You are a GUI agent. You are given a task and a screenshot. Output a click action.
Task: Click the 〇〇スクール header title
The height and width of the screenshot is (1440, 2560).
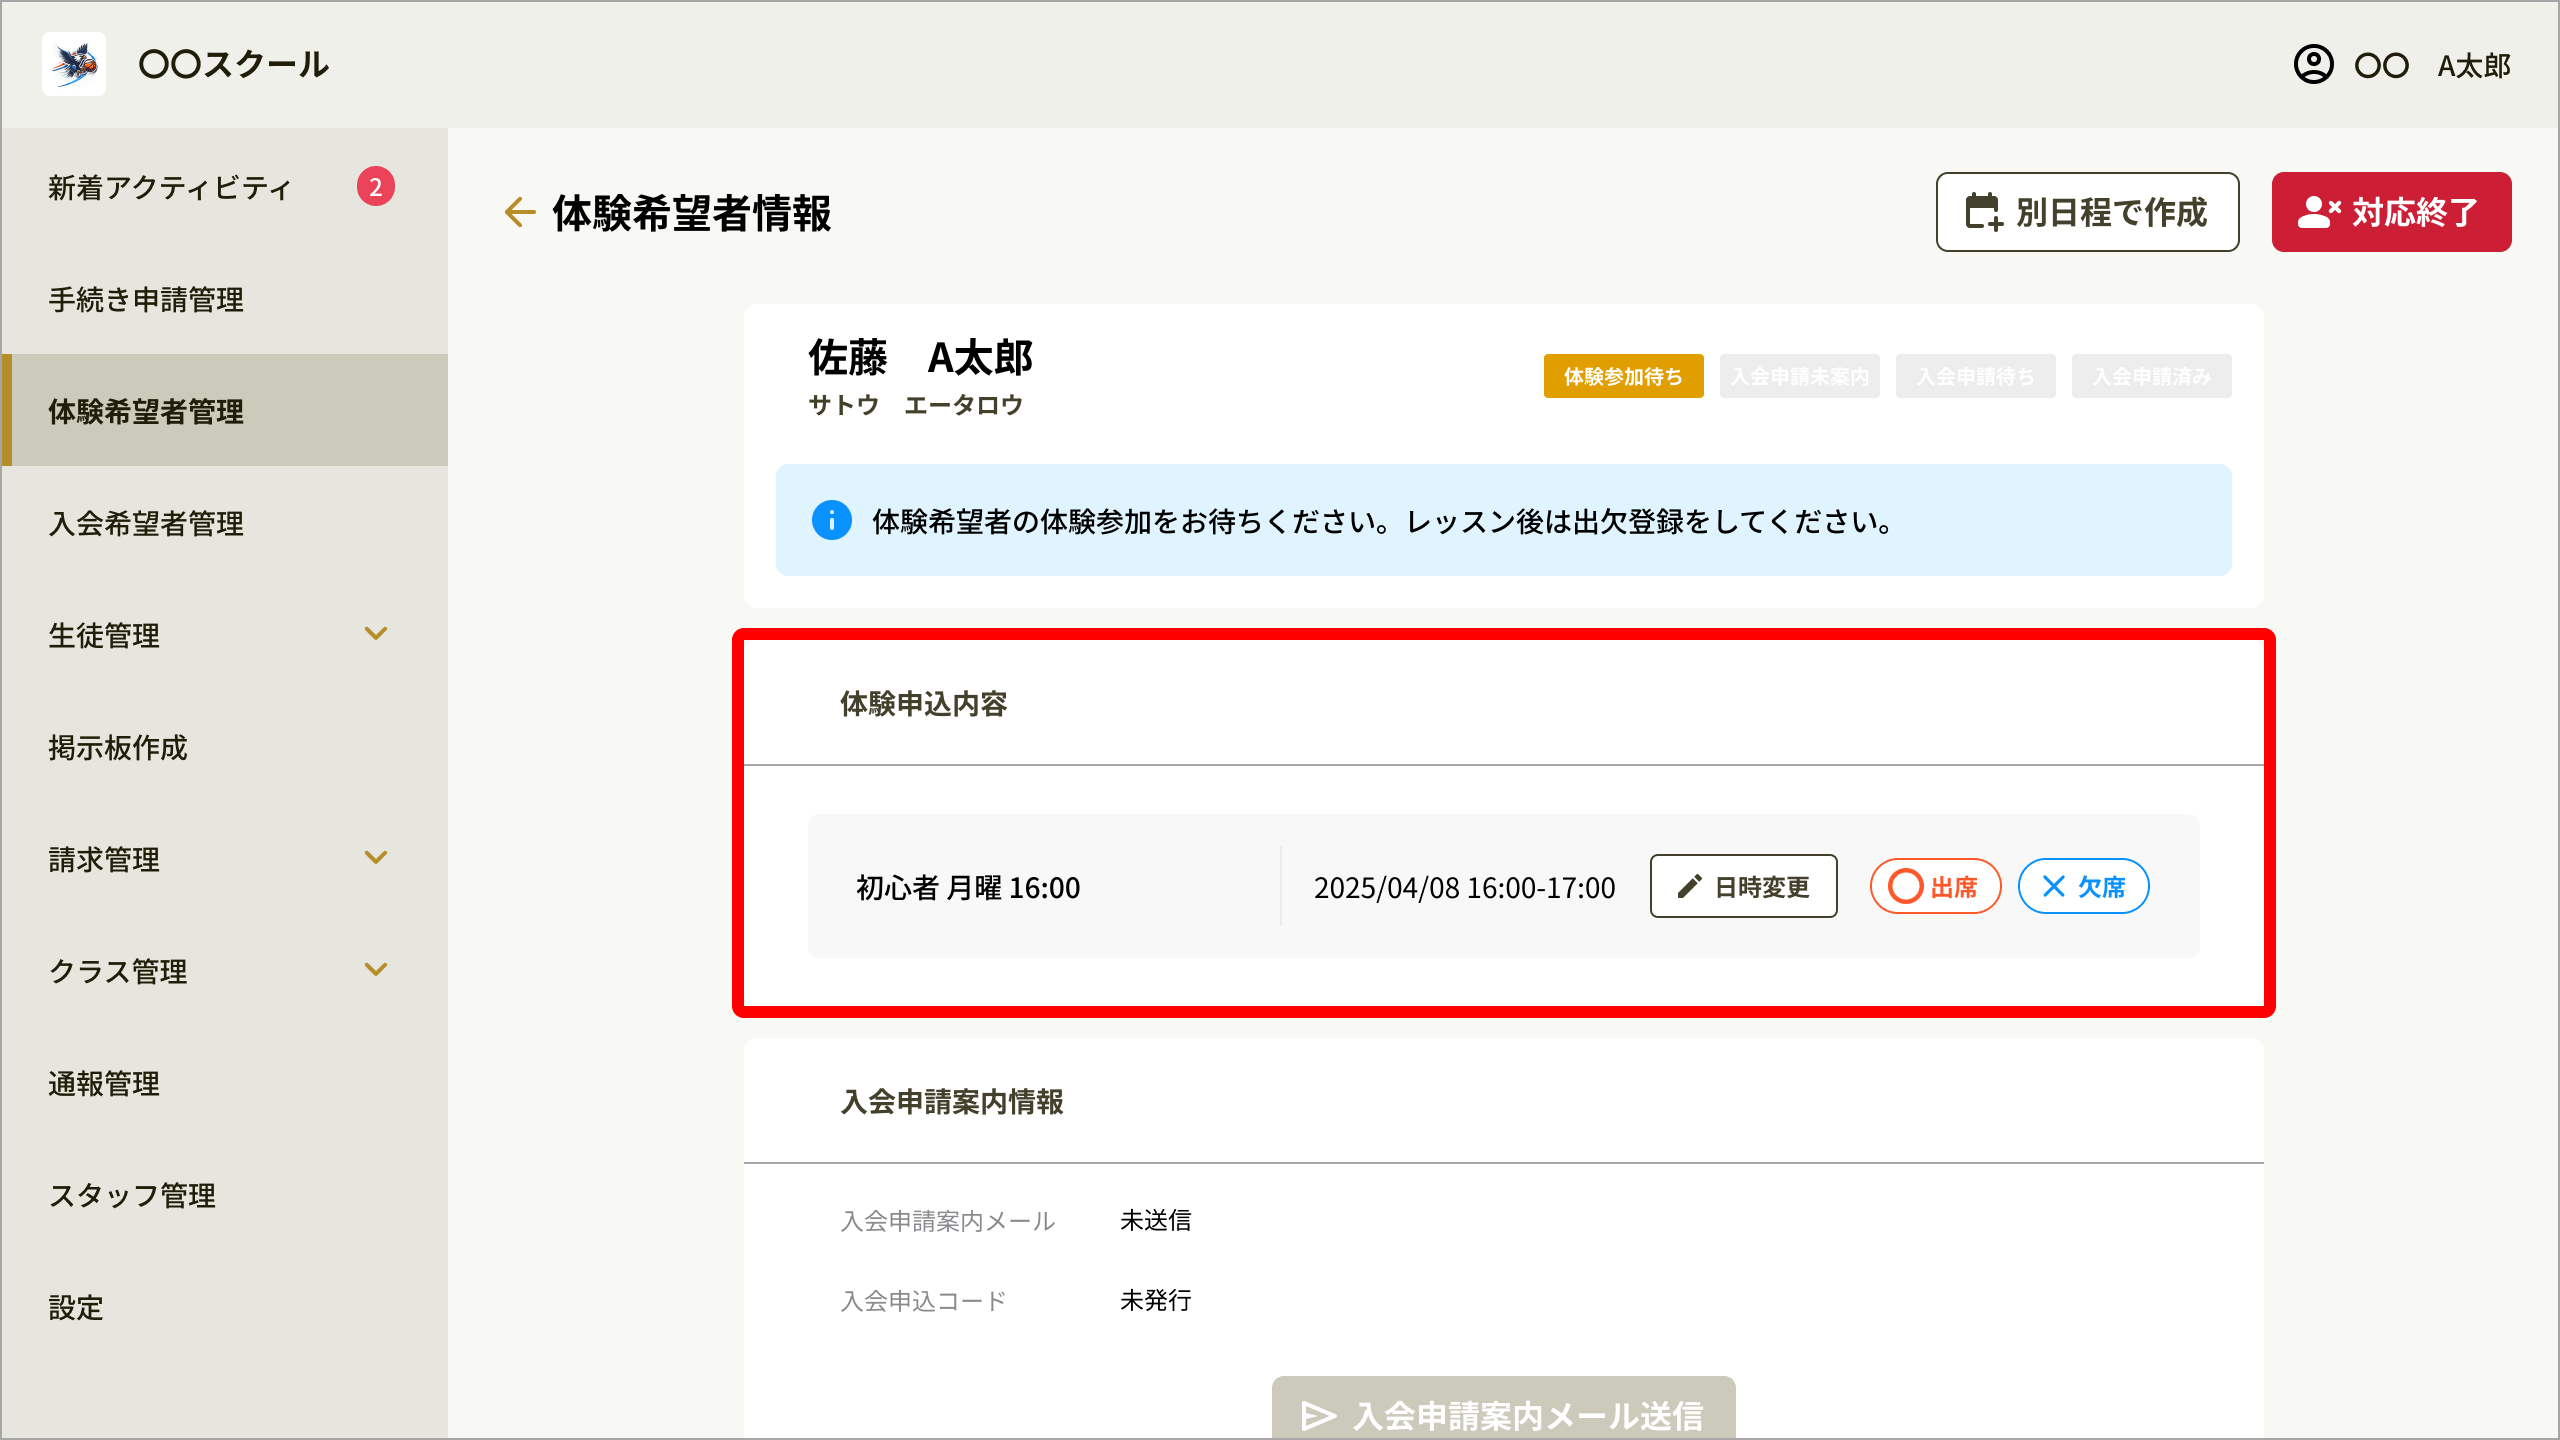pyautogui.click(x=233, y=65)
